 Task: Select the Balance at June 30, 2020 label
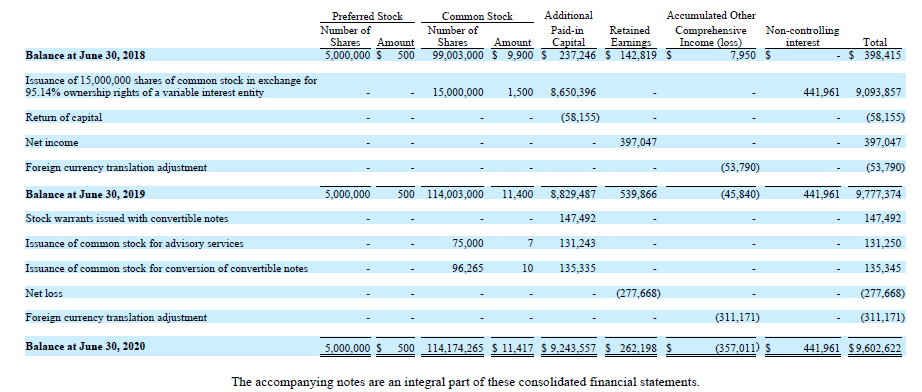tap(85, 346)
